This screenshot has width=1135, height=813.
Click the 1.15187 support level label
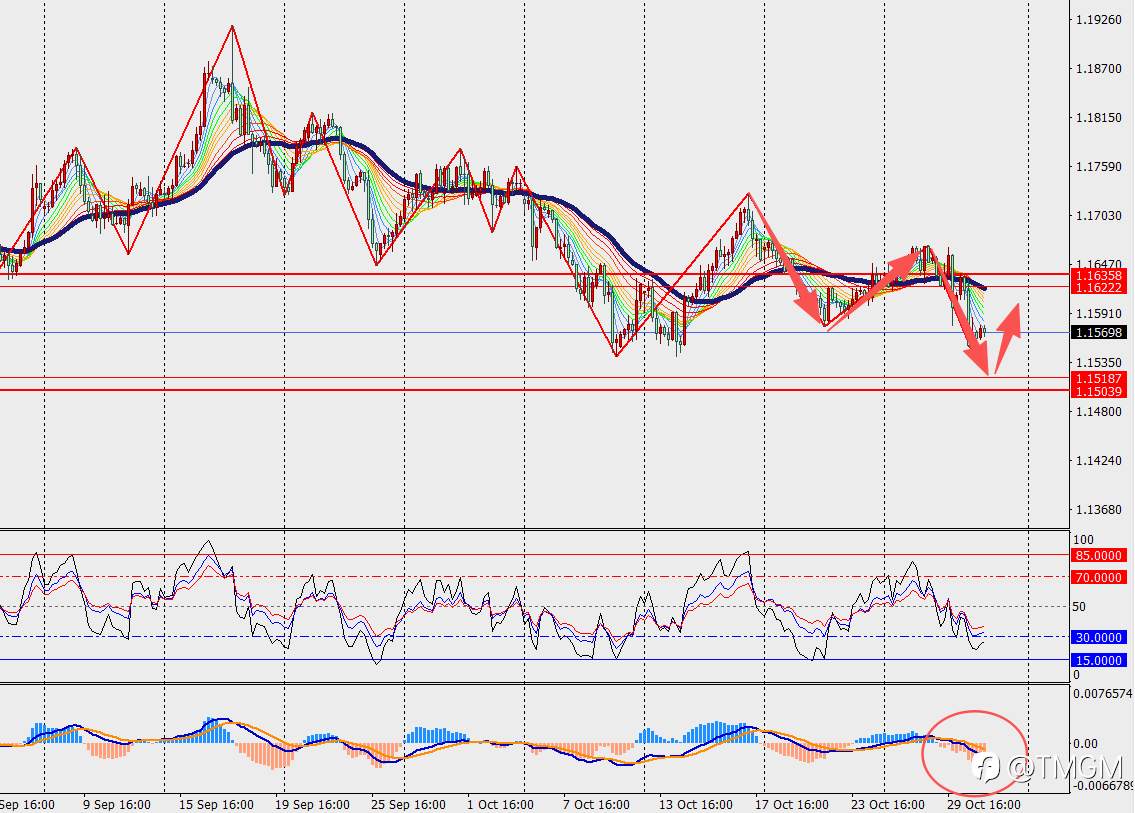pyautogui.click(x=1098, y=379)
